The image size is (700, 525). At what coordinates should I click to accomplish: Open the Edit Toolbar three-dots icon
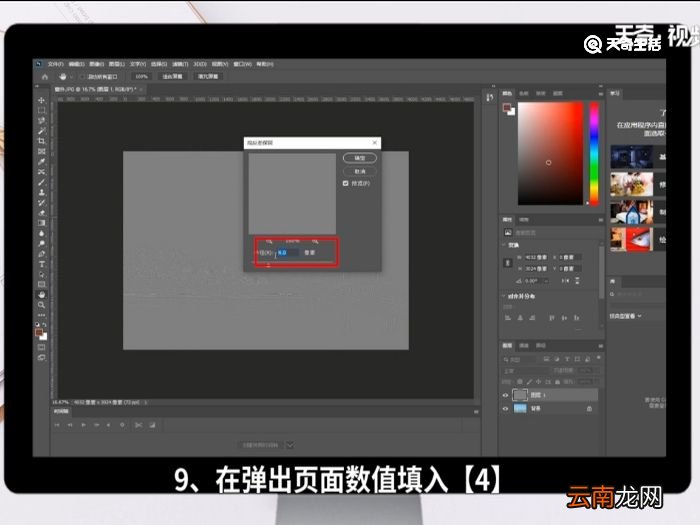(41, 315)
